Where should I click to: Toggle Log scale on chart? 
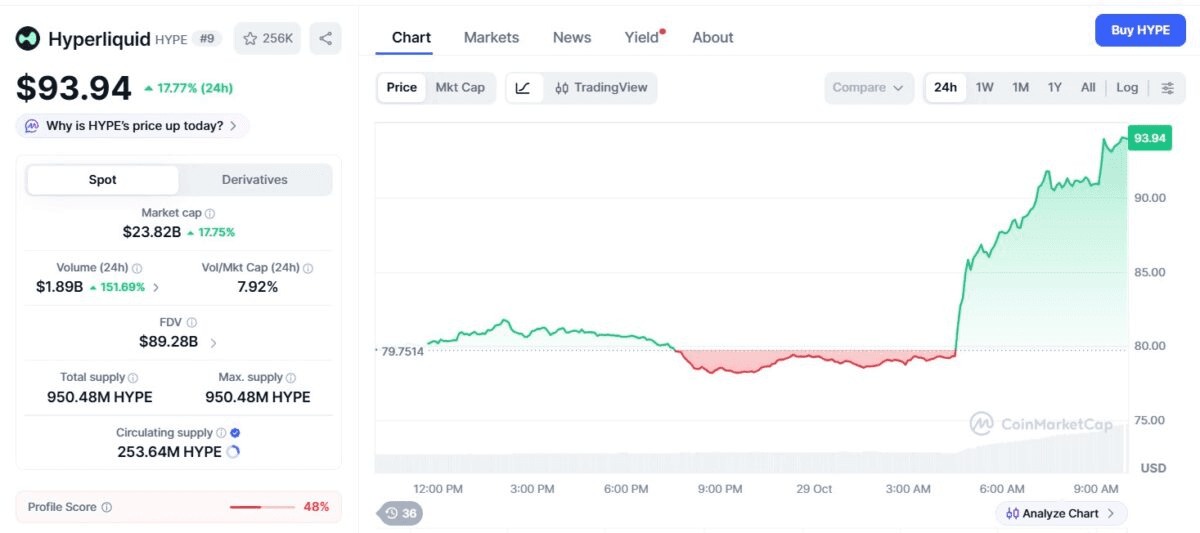1127,88
